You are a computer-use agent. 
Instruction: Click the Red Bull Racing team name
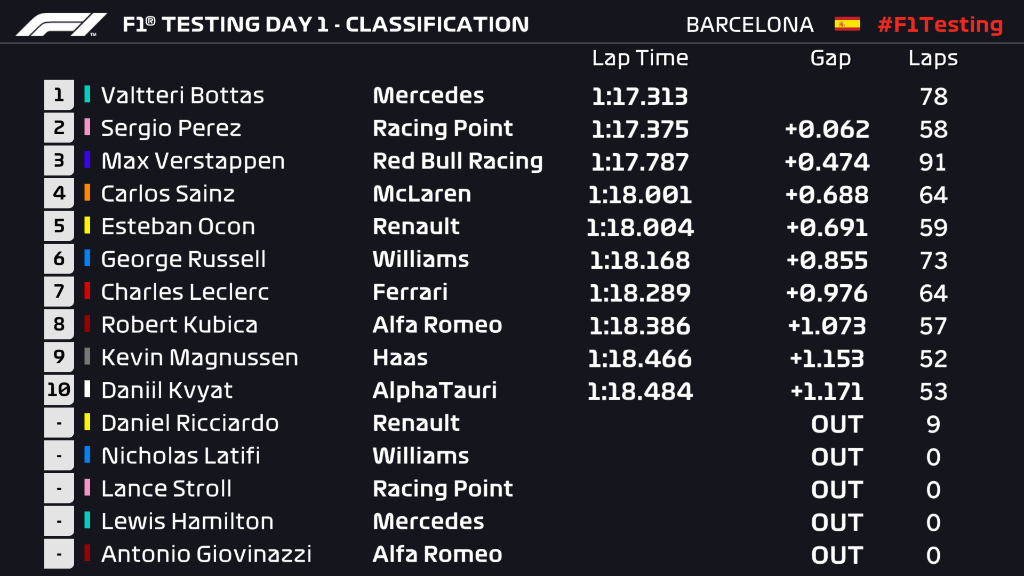point(457,161)
